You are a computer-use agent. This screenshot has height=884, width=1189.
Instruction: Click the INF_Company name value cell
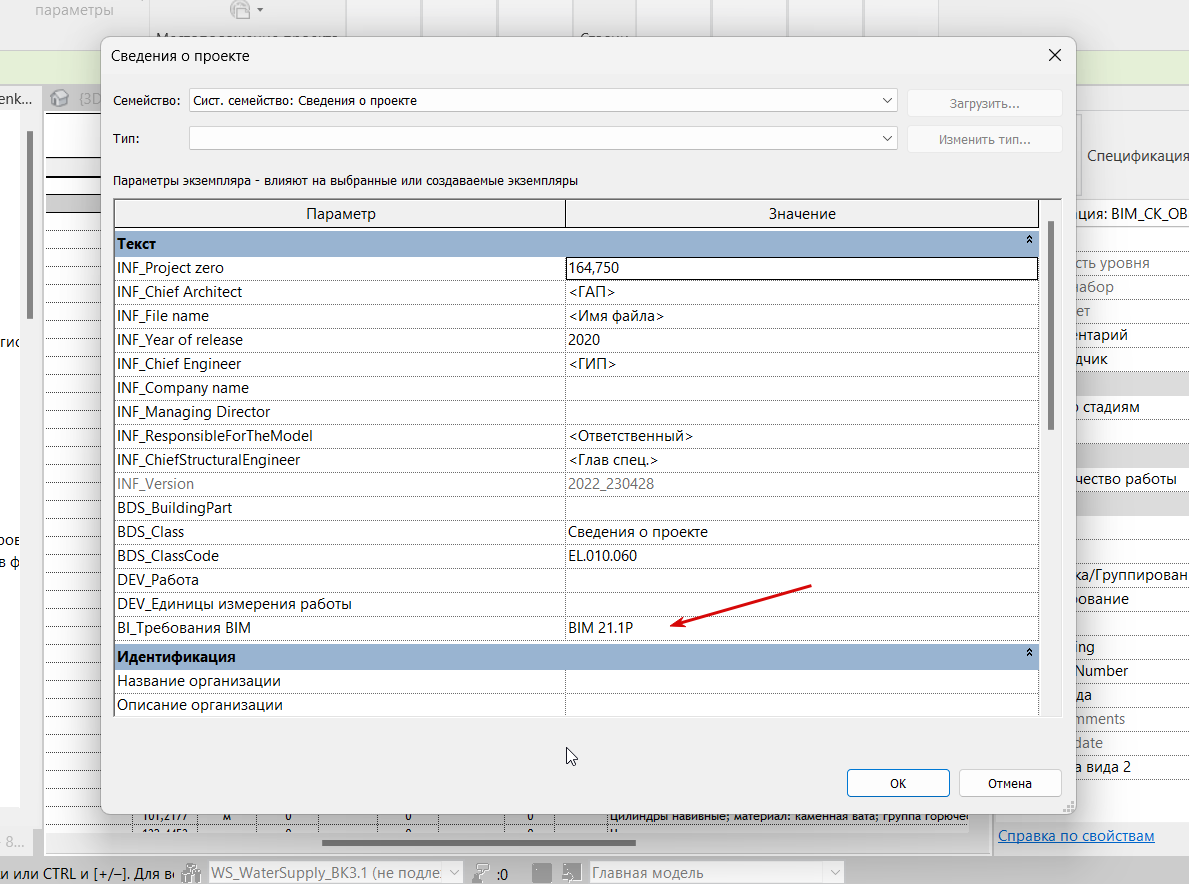802,388
